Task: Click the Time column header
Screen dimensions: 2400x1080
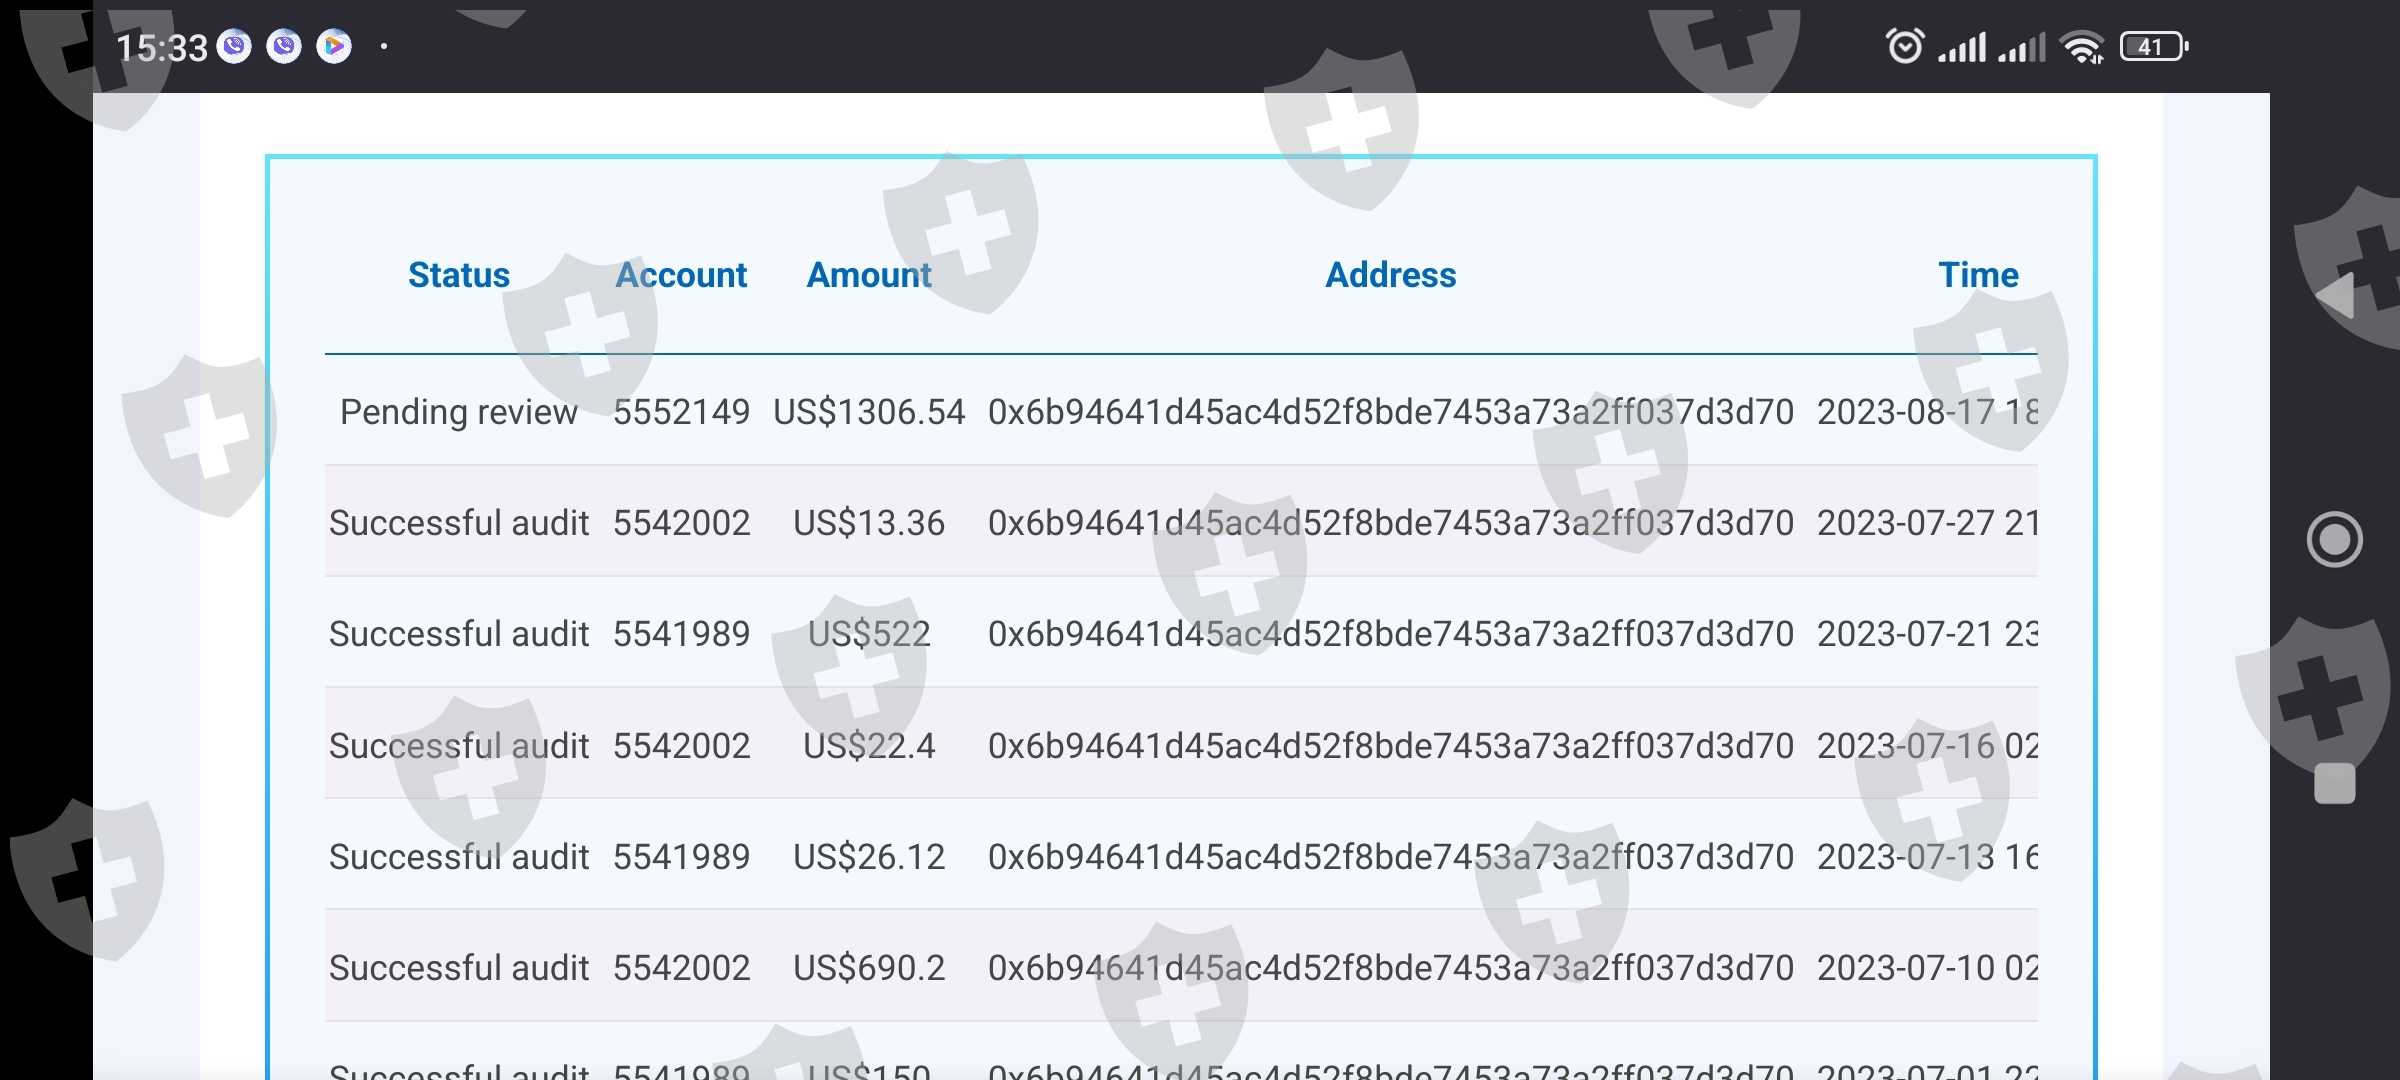Action: click(1978, 275)
